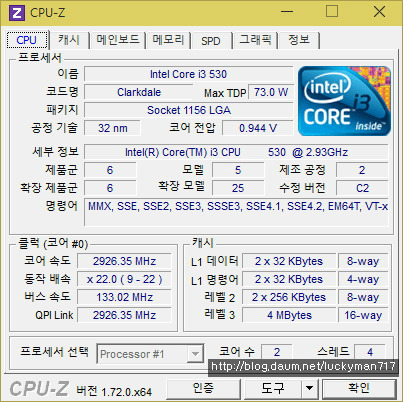
Task: Click the 레벨 3 value 4 MBytes
Action: click(289, 315)
